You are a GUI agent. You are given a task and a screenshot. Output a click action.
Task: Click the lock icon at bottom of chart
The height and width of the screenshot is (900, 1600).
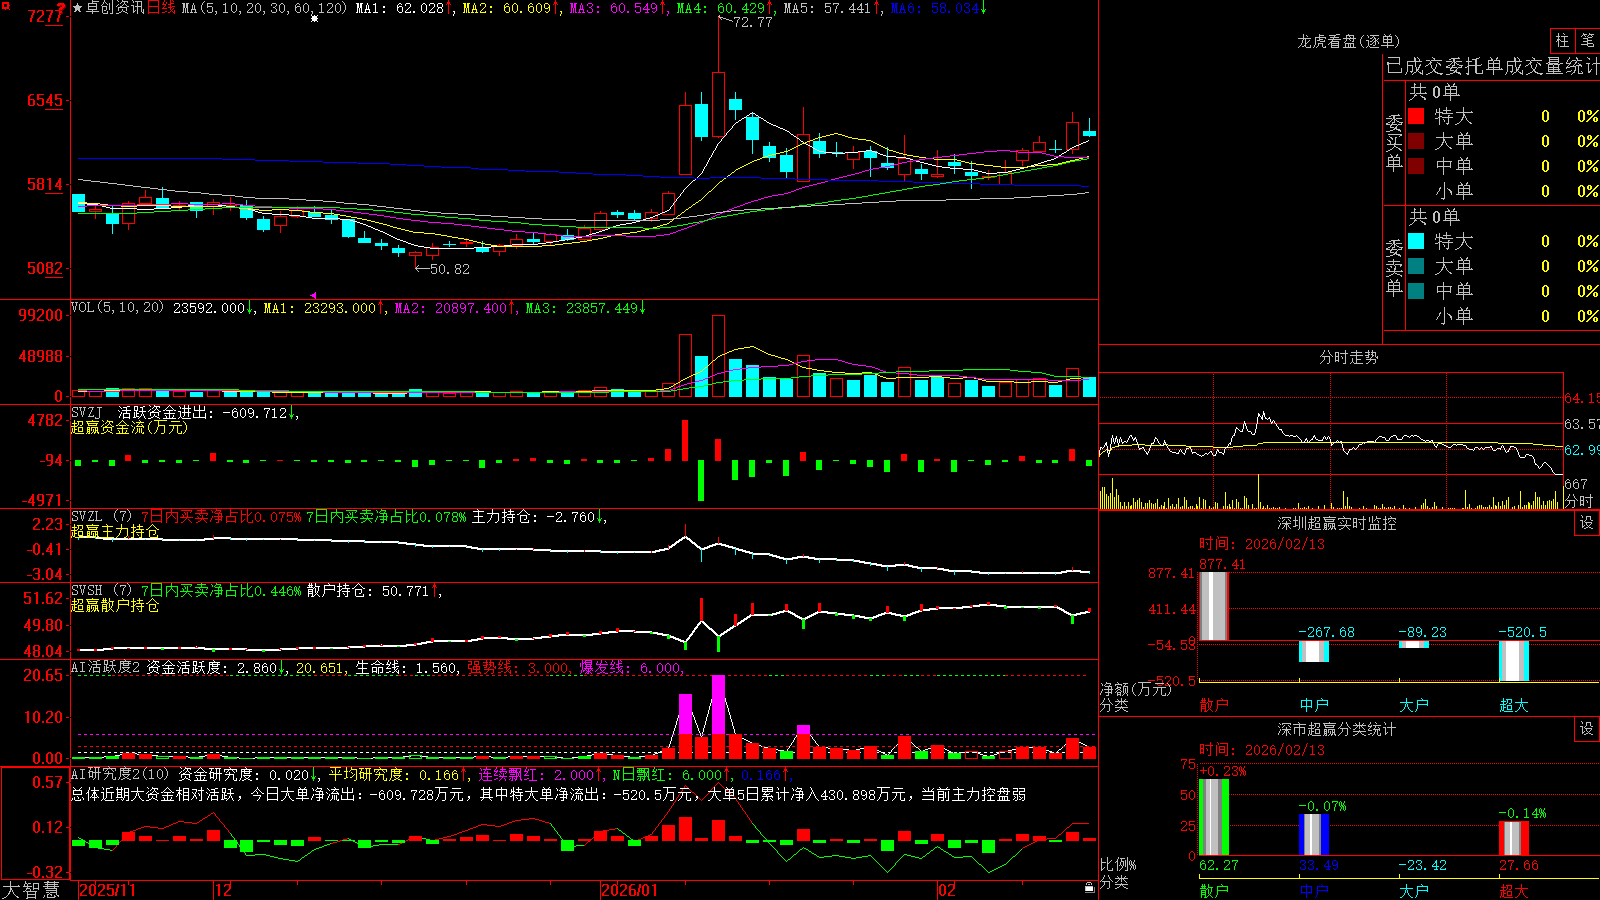pyautogui.click(x=1089, y=888)
